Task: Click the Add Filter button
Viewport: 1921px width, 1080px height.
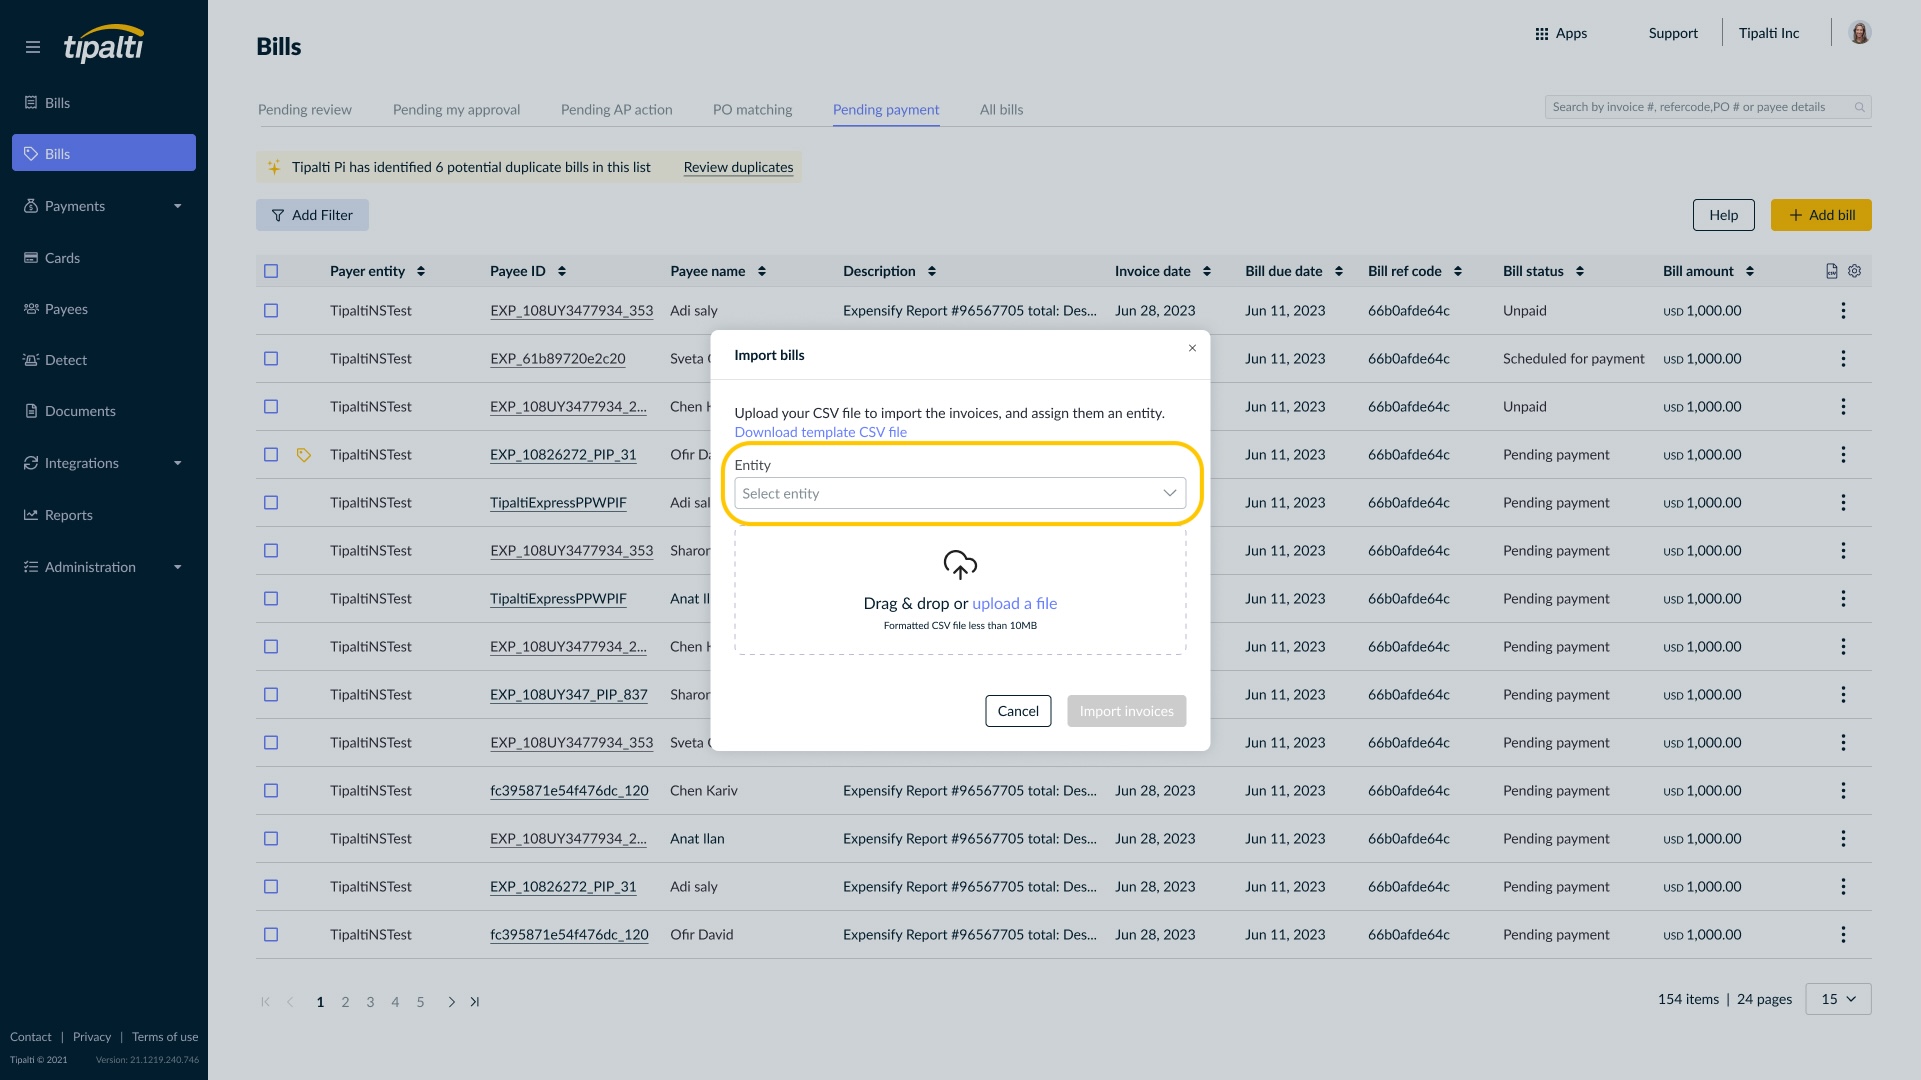Action: coord(312,215)
